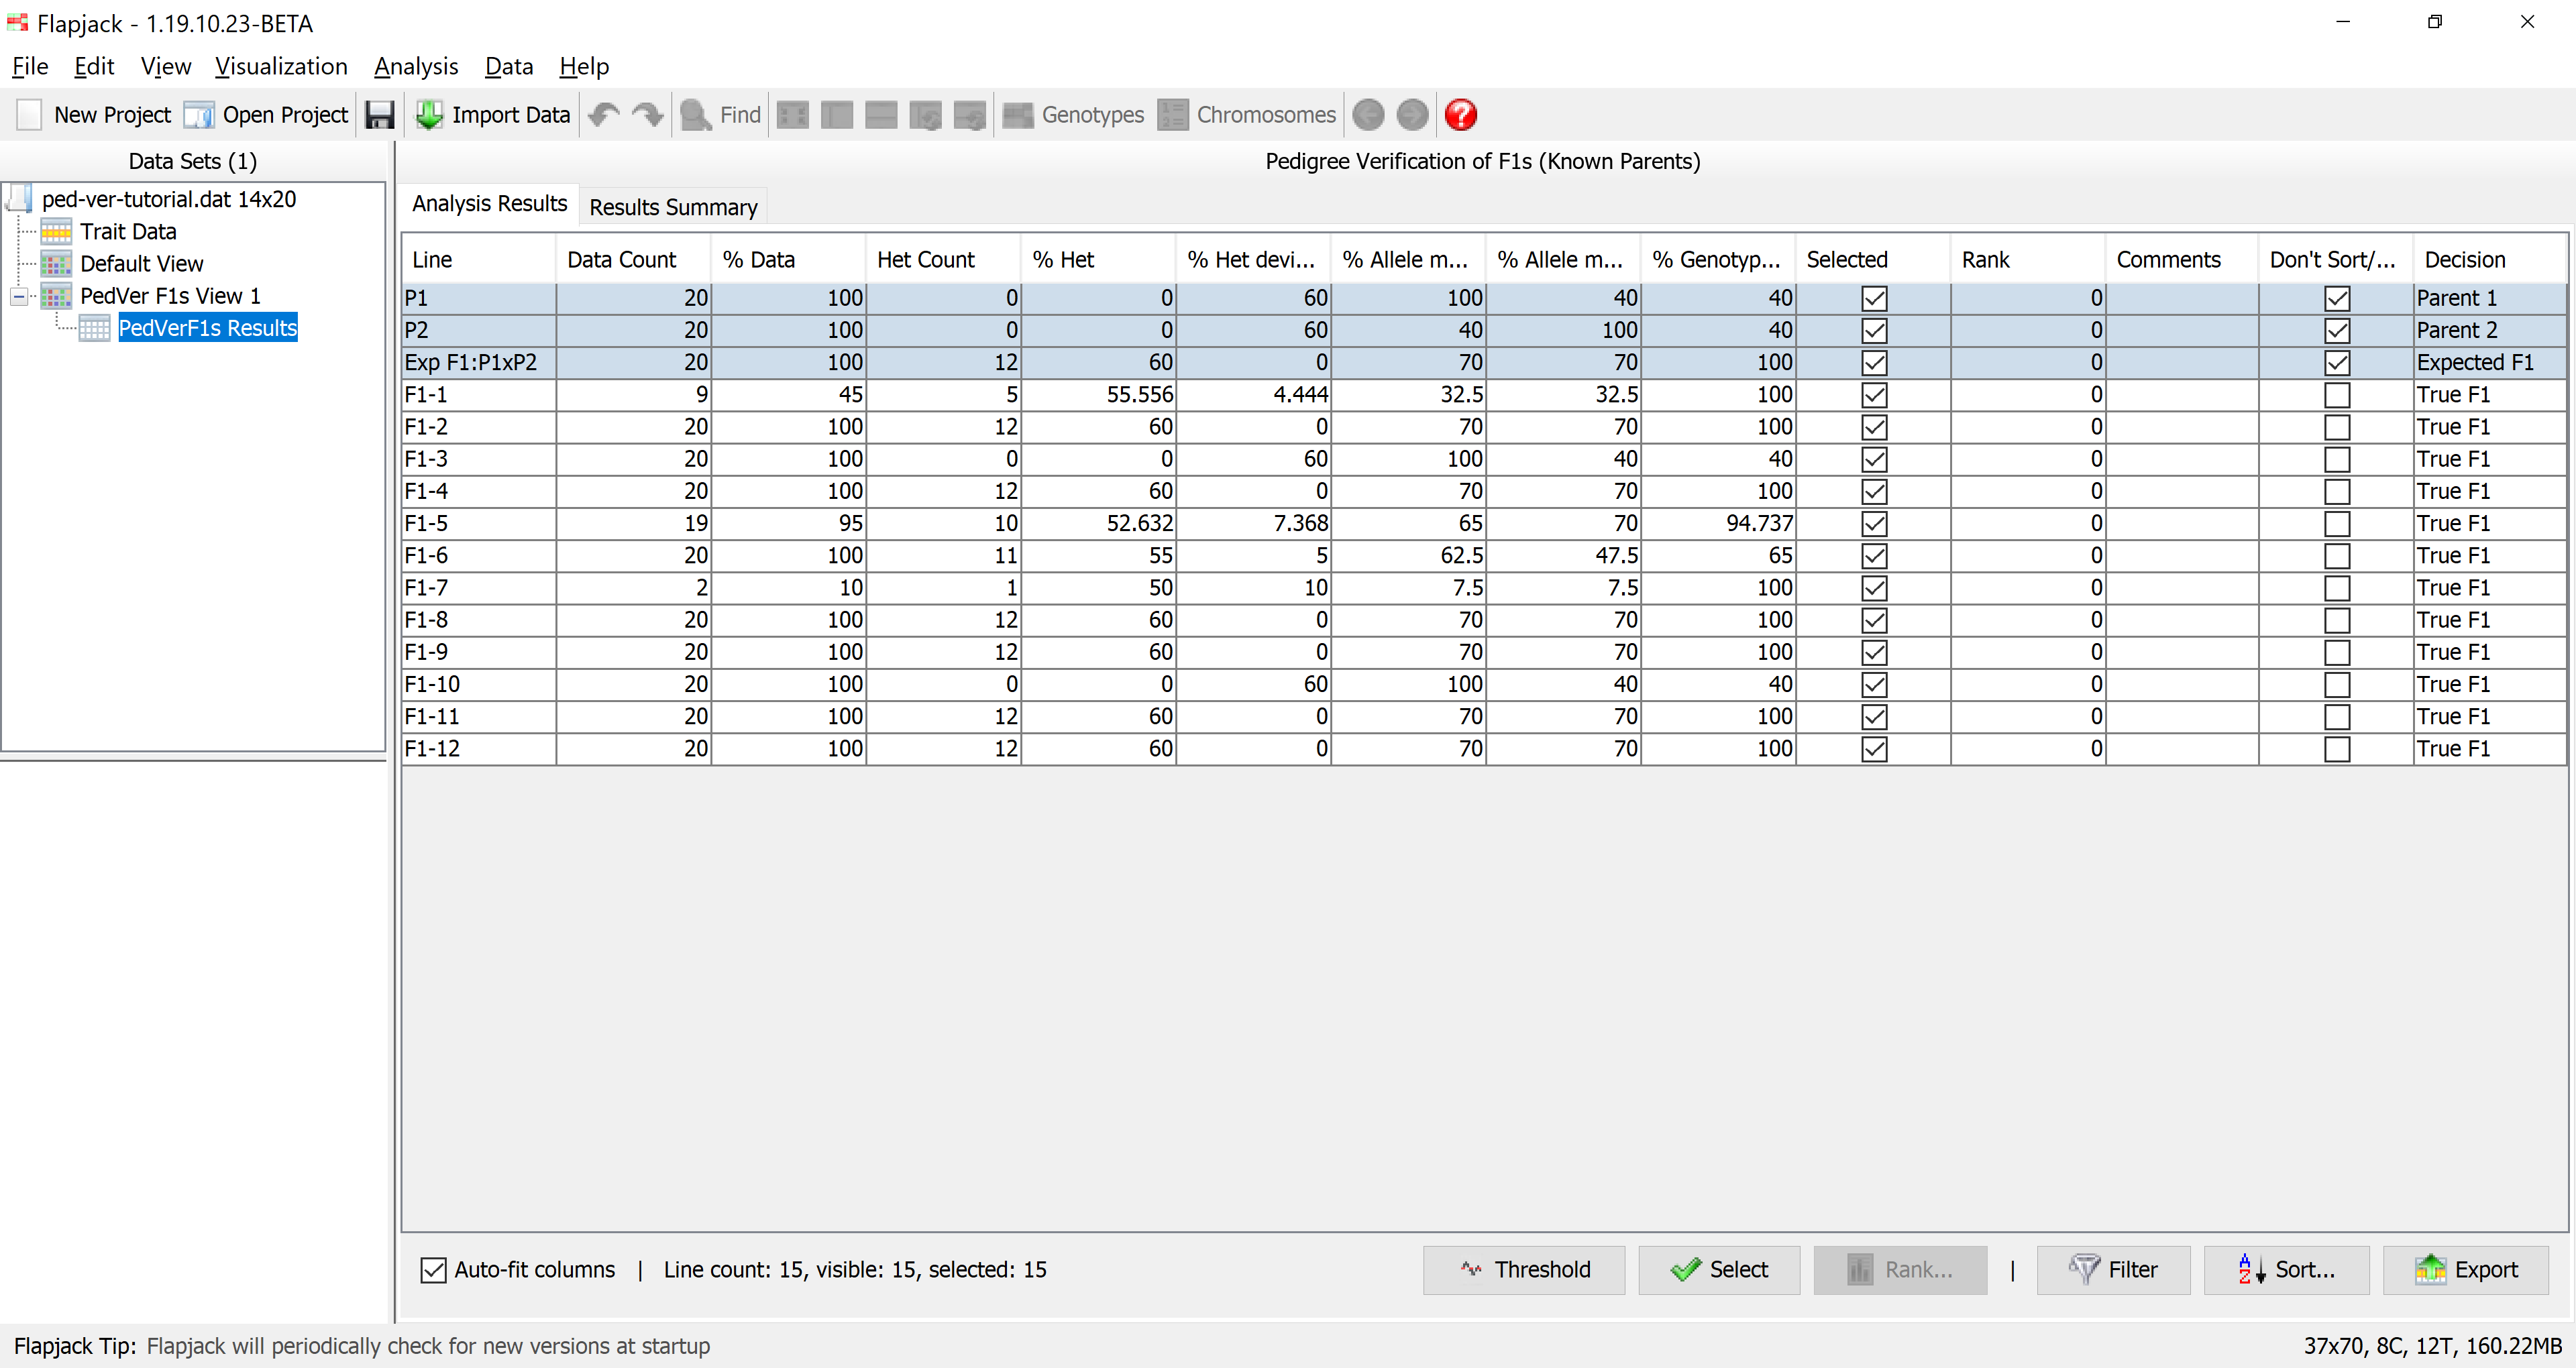The image size is (2576, 1368).
Task: Click the Comments cell for F1-2
Action: coord(2182,427)
